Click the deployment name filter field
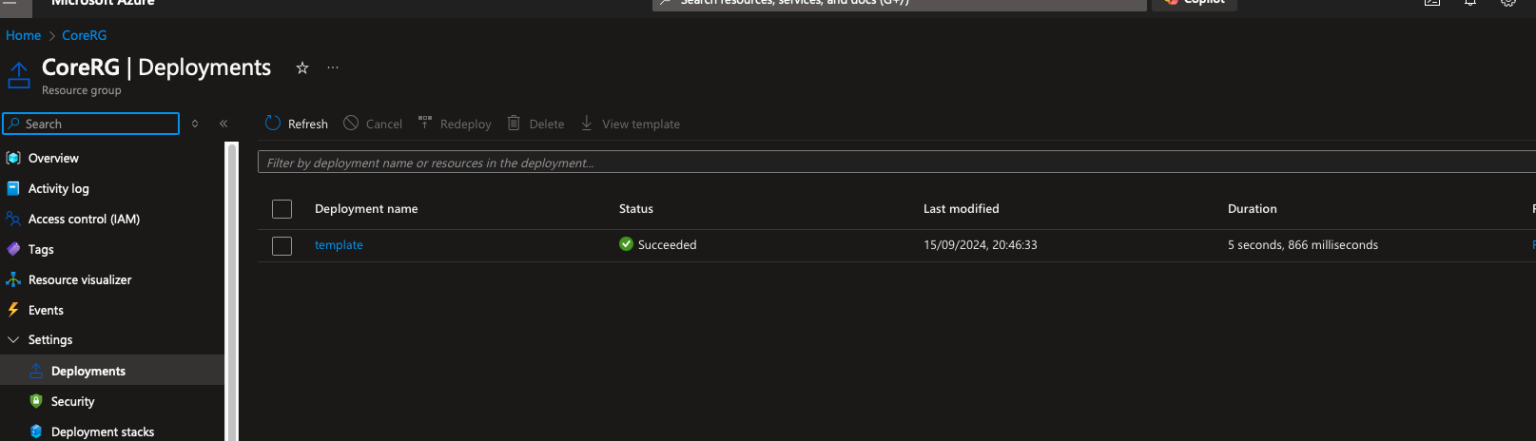This screenshot has height=441, width=1536. 890,162
